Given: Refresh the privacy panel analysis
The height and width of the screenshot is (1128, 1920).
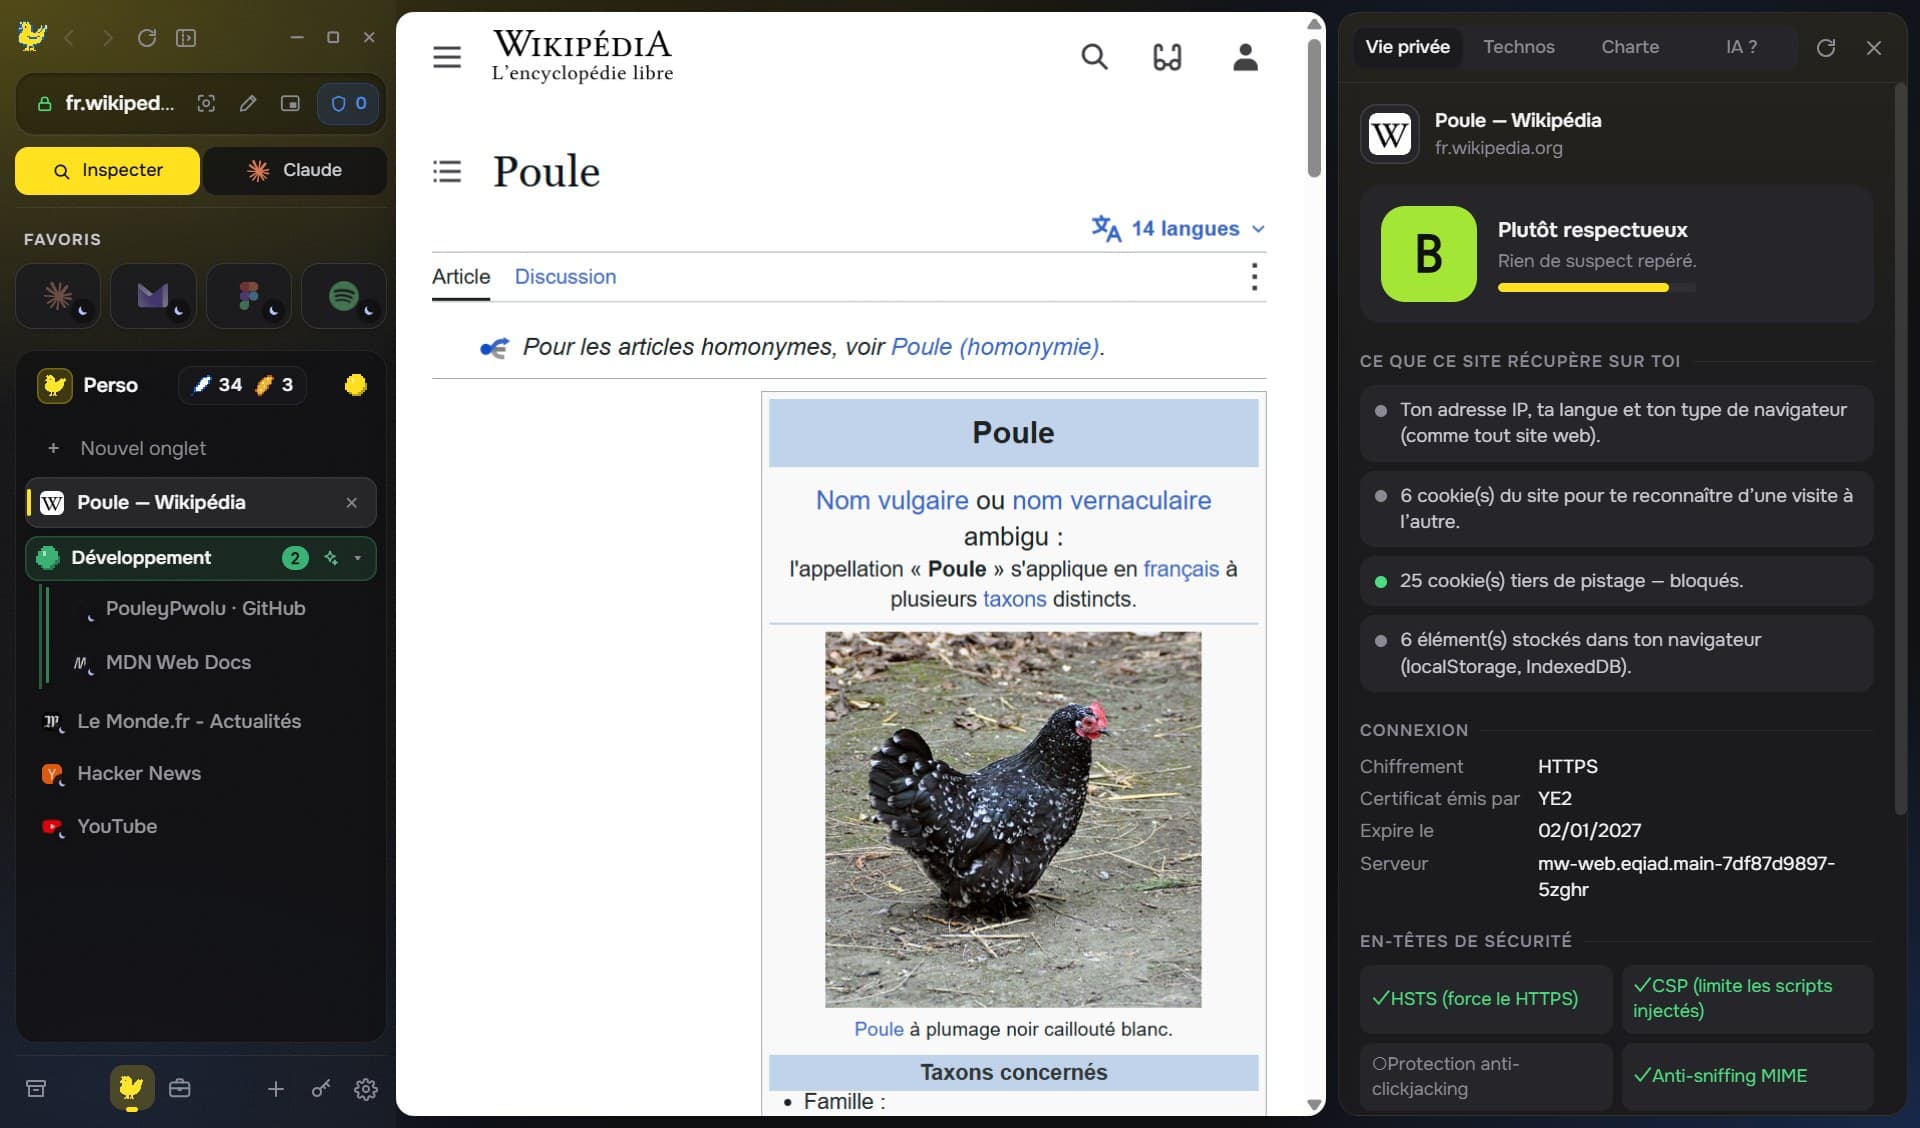Looking at the screenshot, I should [x=1826, y=47].
